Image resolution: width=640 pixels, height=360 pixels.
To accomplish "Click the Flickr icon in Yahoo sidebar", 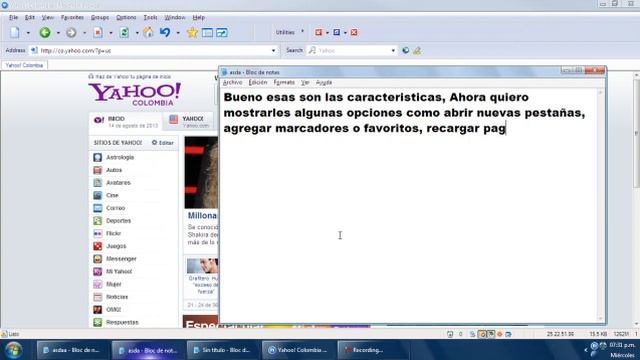I will pyautogui.click(x=98, y=233).
